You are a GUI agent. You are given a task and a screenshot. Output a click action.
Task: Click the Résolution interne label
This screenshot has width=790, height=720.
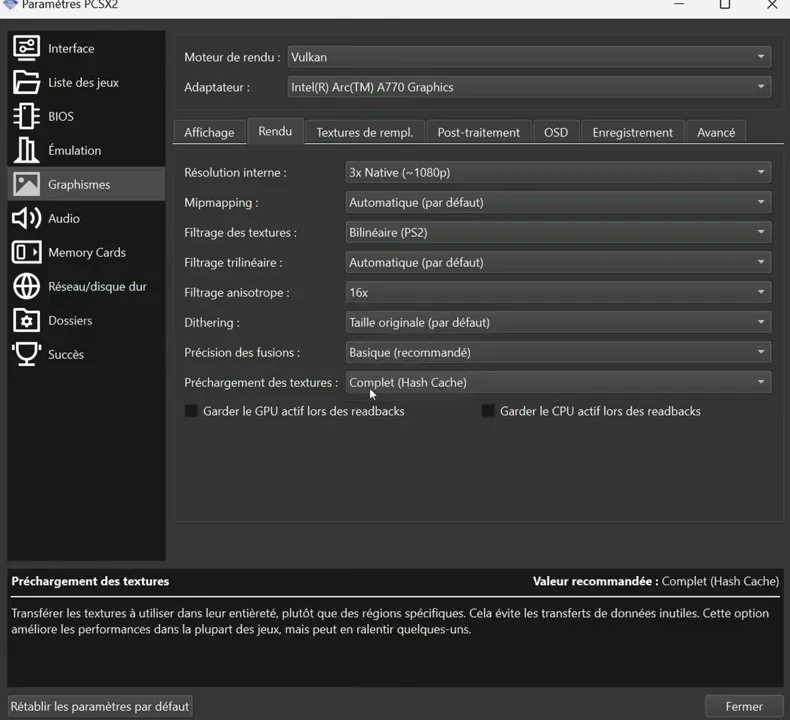235,172
